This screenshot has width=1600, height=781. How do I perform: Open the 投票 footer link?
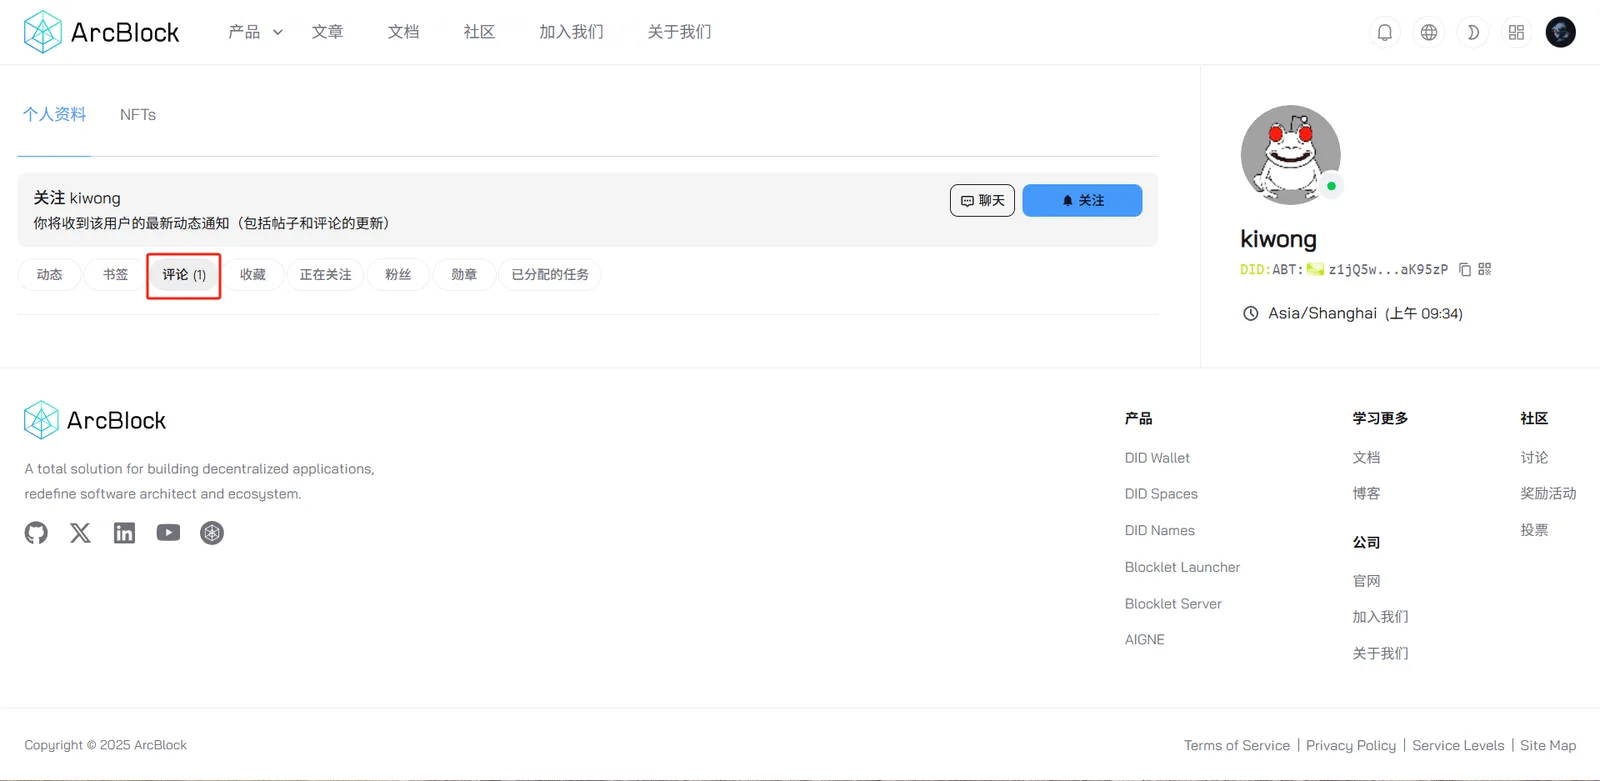pyautogui.click(x=1534, y=531)
